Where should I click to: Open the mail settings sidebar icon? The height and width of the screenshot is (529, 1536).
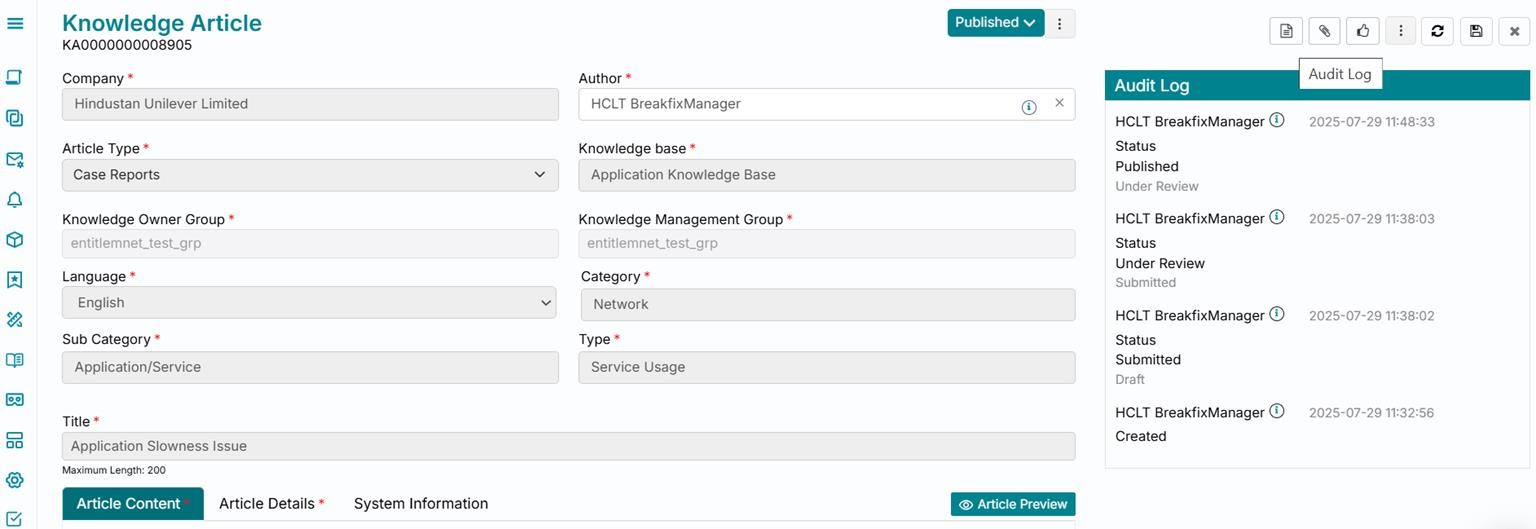point(15,159)
